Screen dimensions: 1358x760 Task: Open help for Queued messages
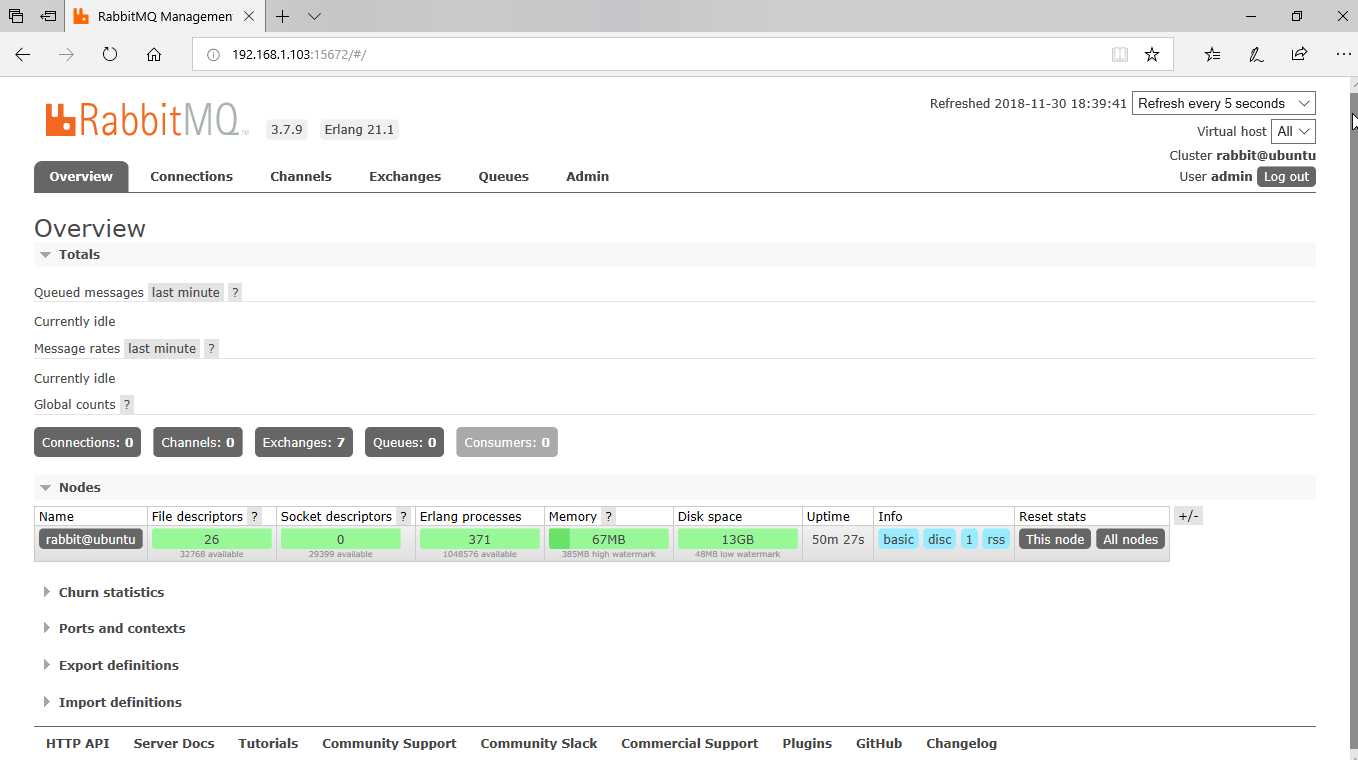(235, 293)
